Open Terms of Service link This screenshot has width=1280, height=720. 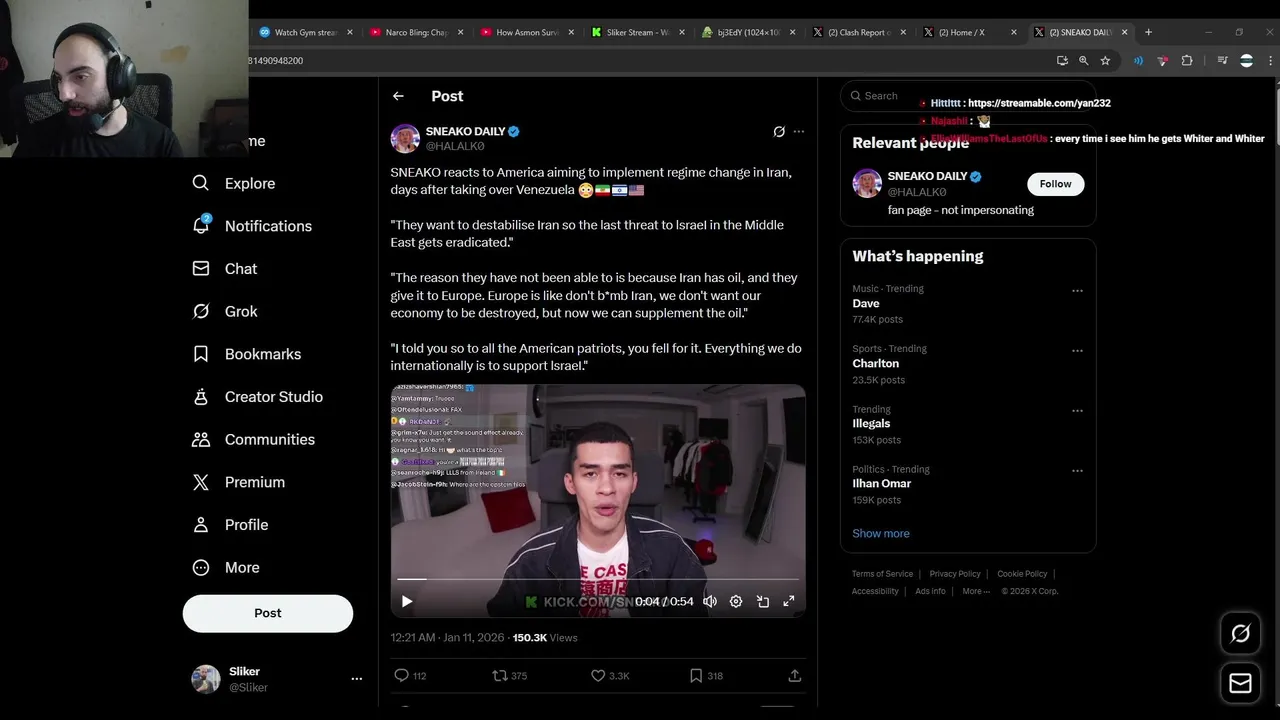882,574
